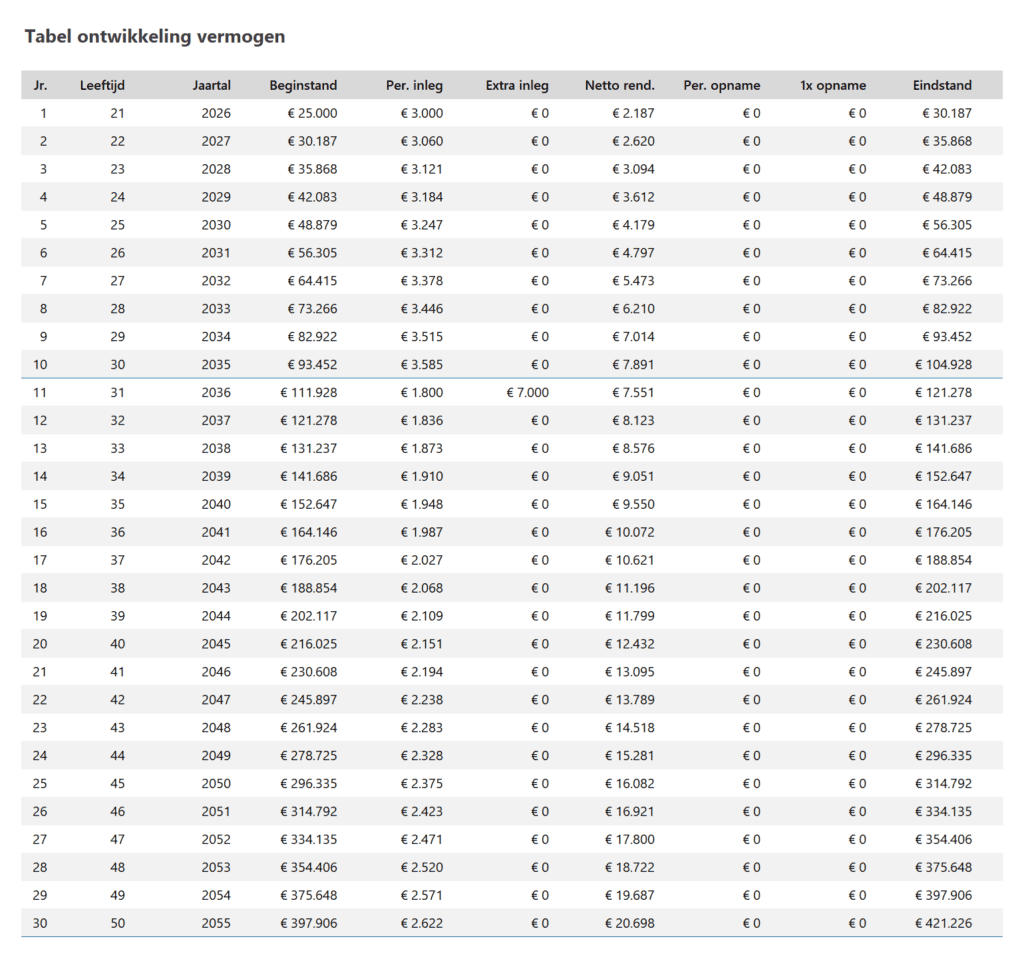
Task: Click the Jaartal column header
Action: pos(211,85)
